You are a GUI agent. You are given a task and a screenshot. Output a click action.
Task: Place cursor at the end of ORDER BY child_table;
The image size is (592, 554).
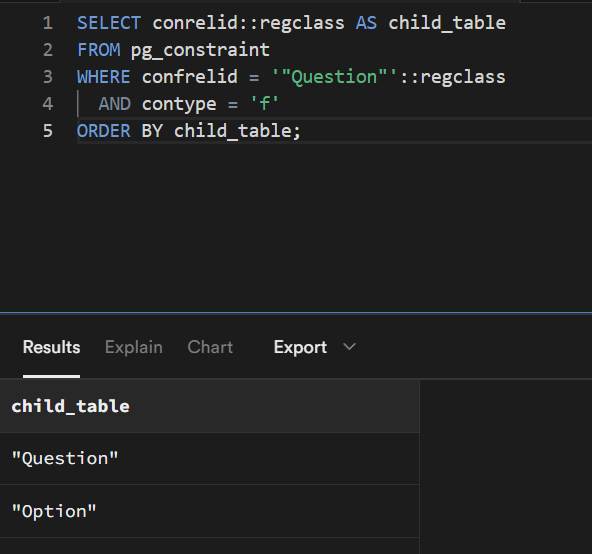[x=301, y=131]
